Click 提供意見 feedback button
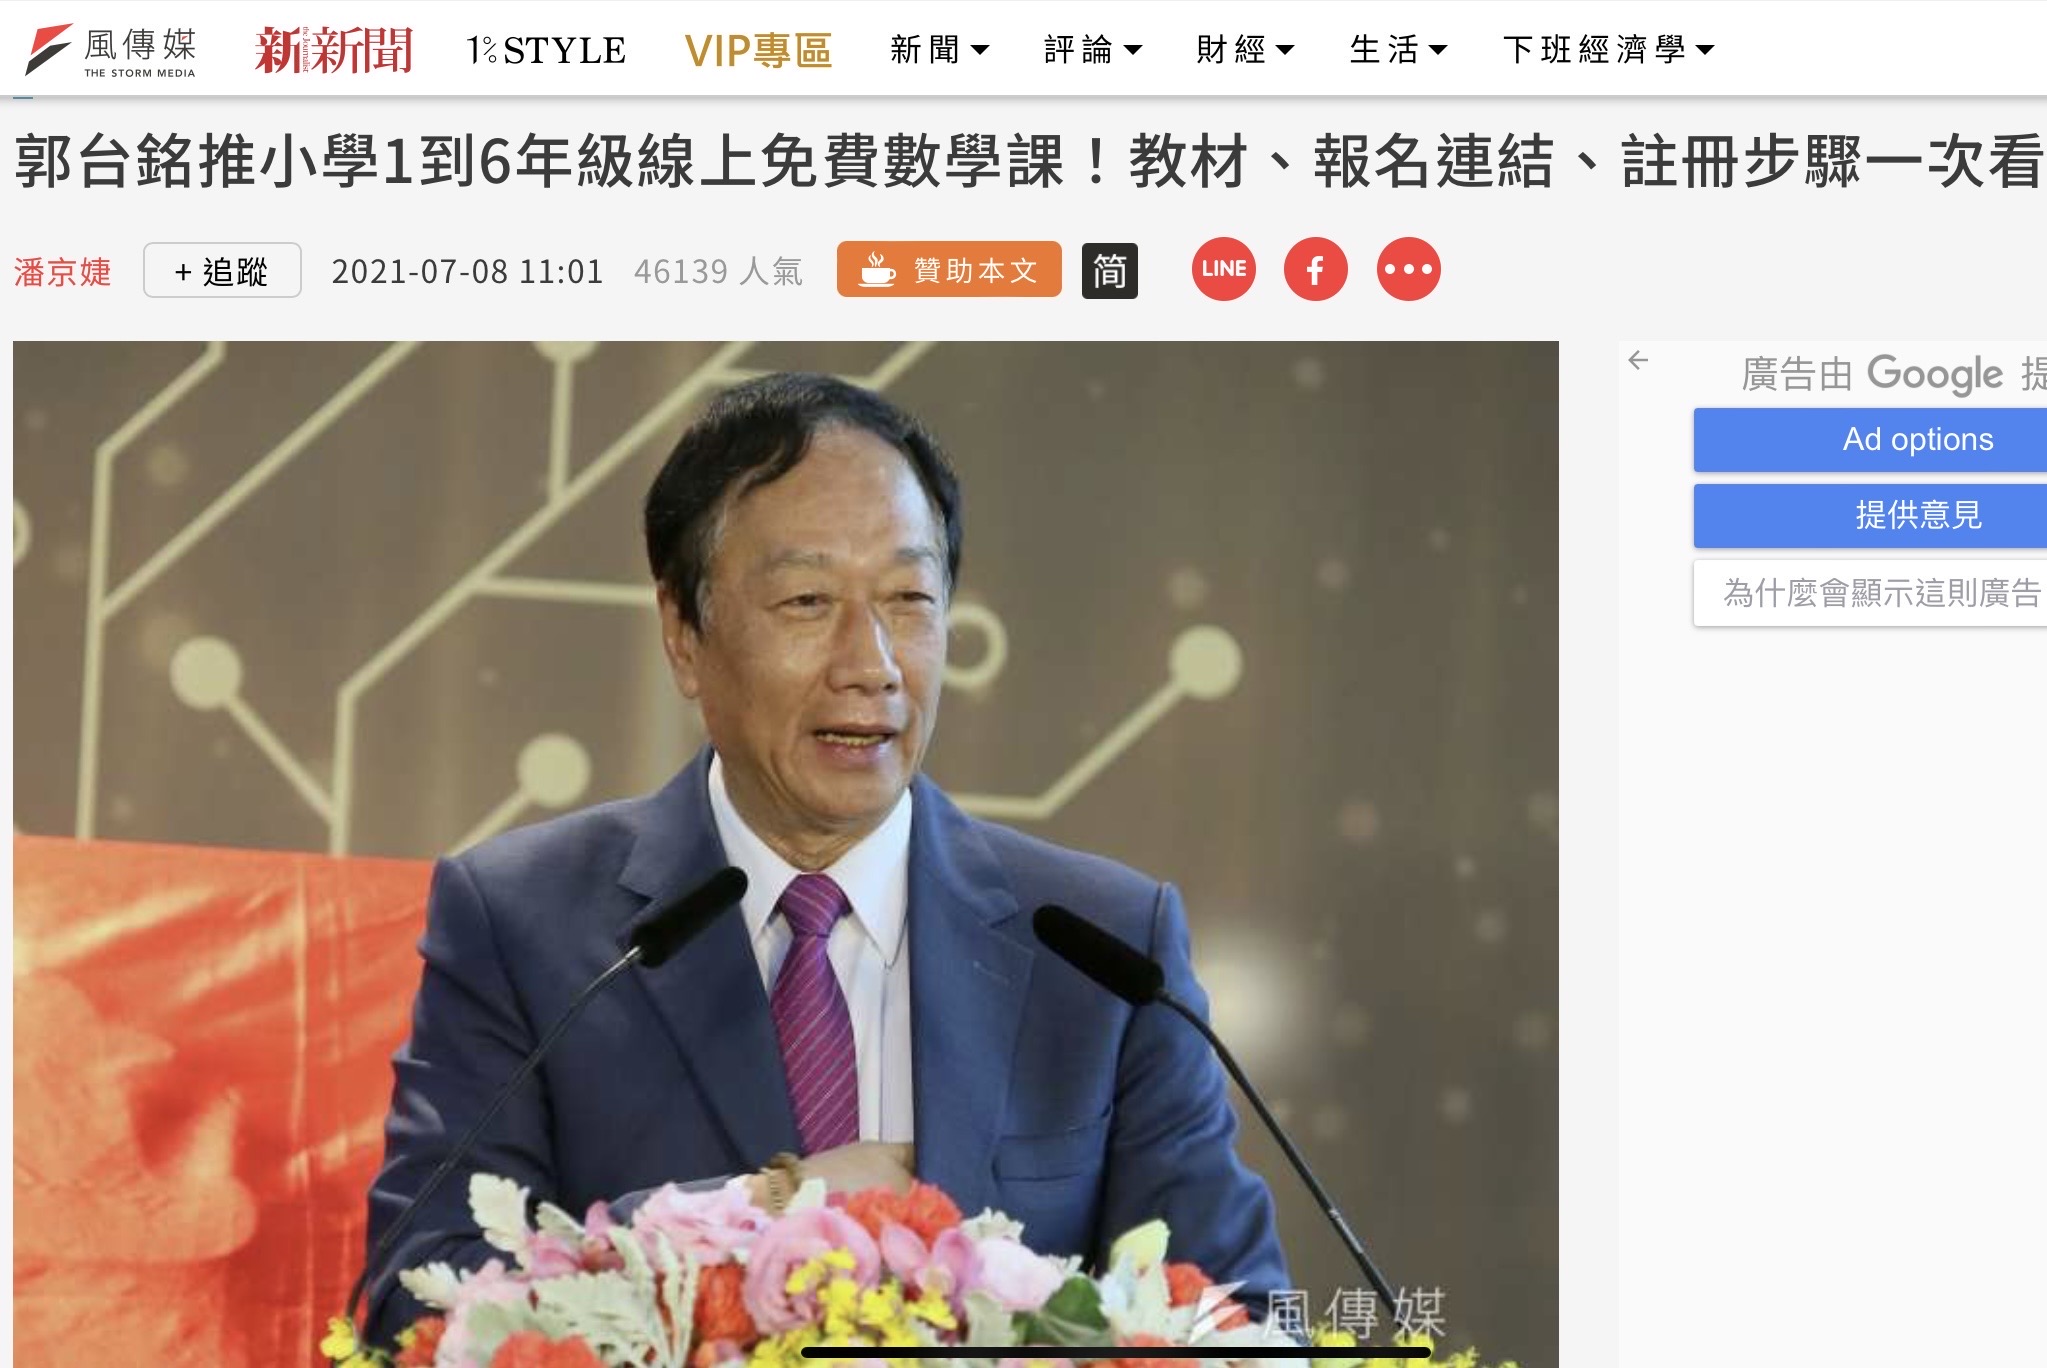 tap(1870, 515)
